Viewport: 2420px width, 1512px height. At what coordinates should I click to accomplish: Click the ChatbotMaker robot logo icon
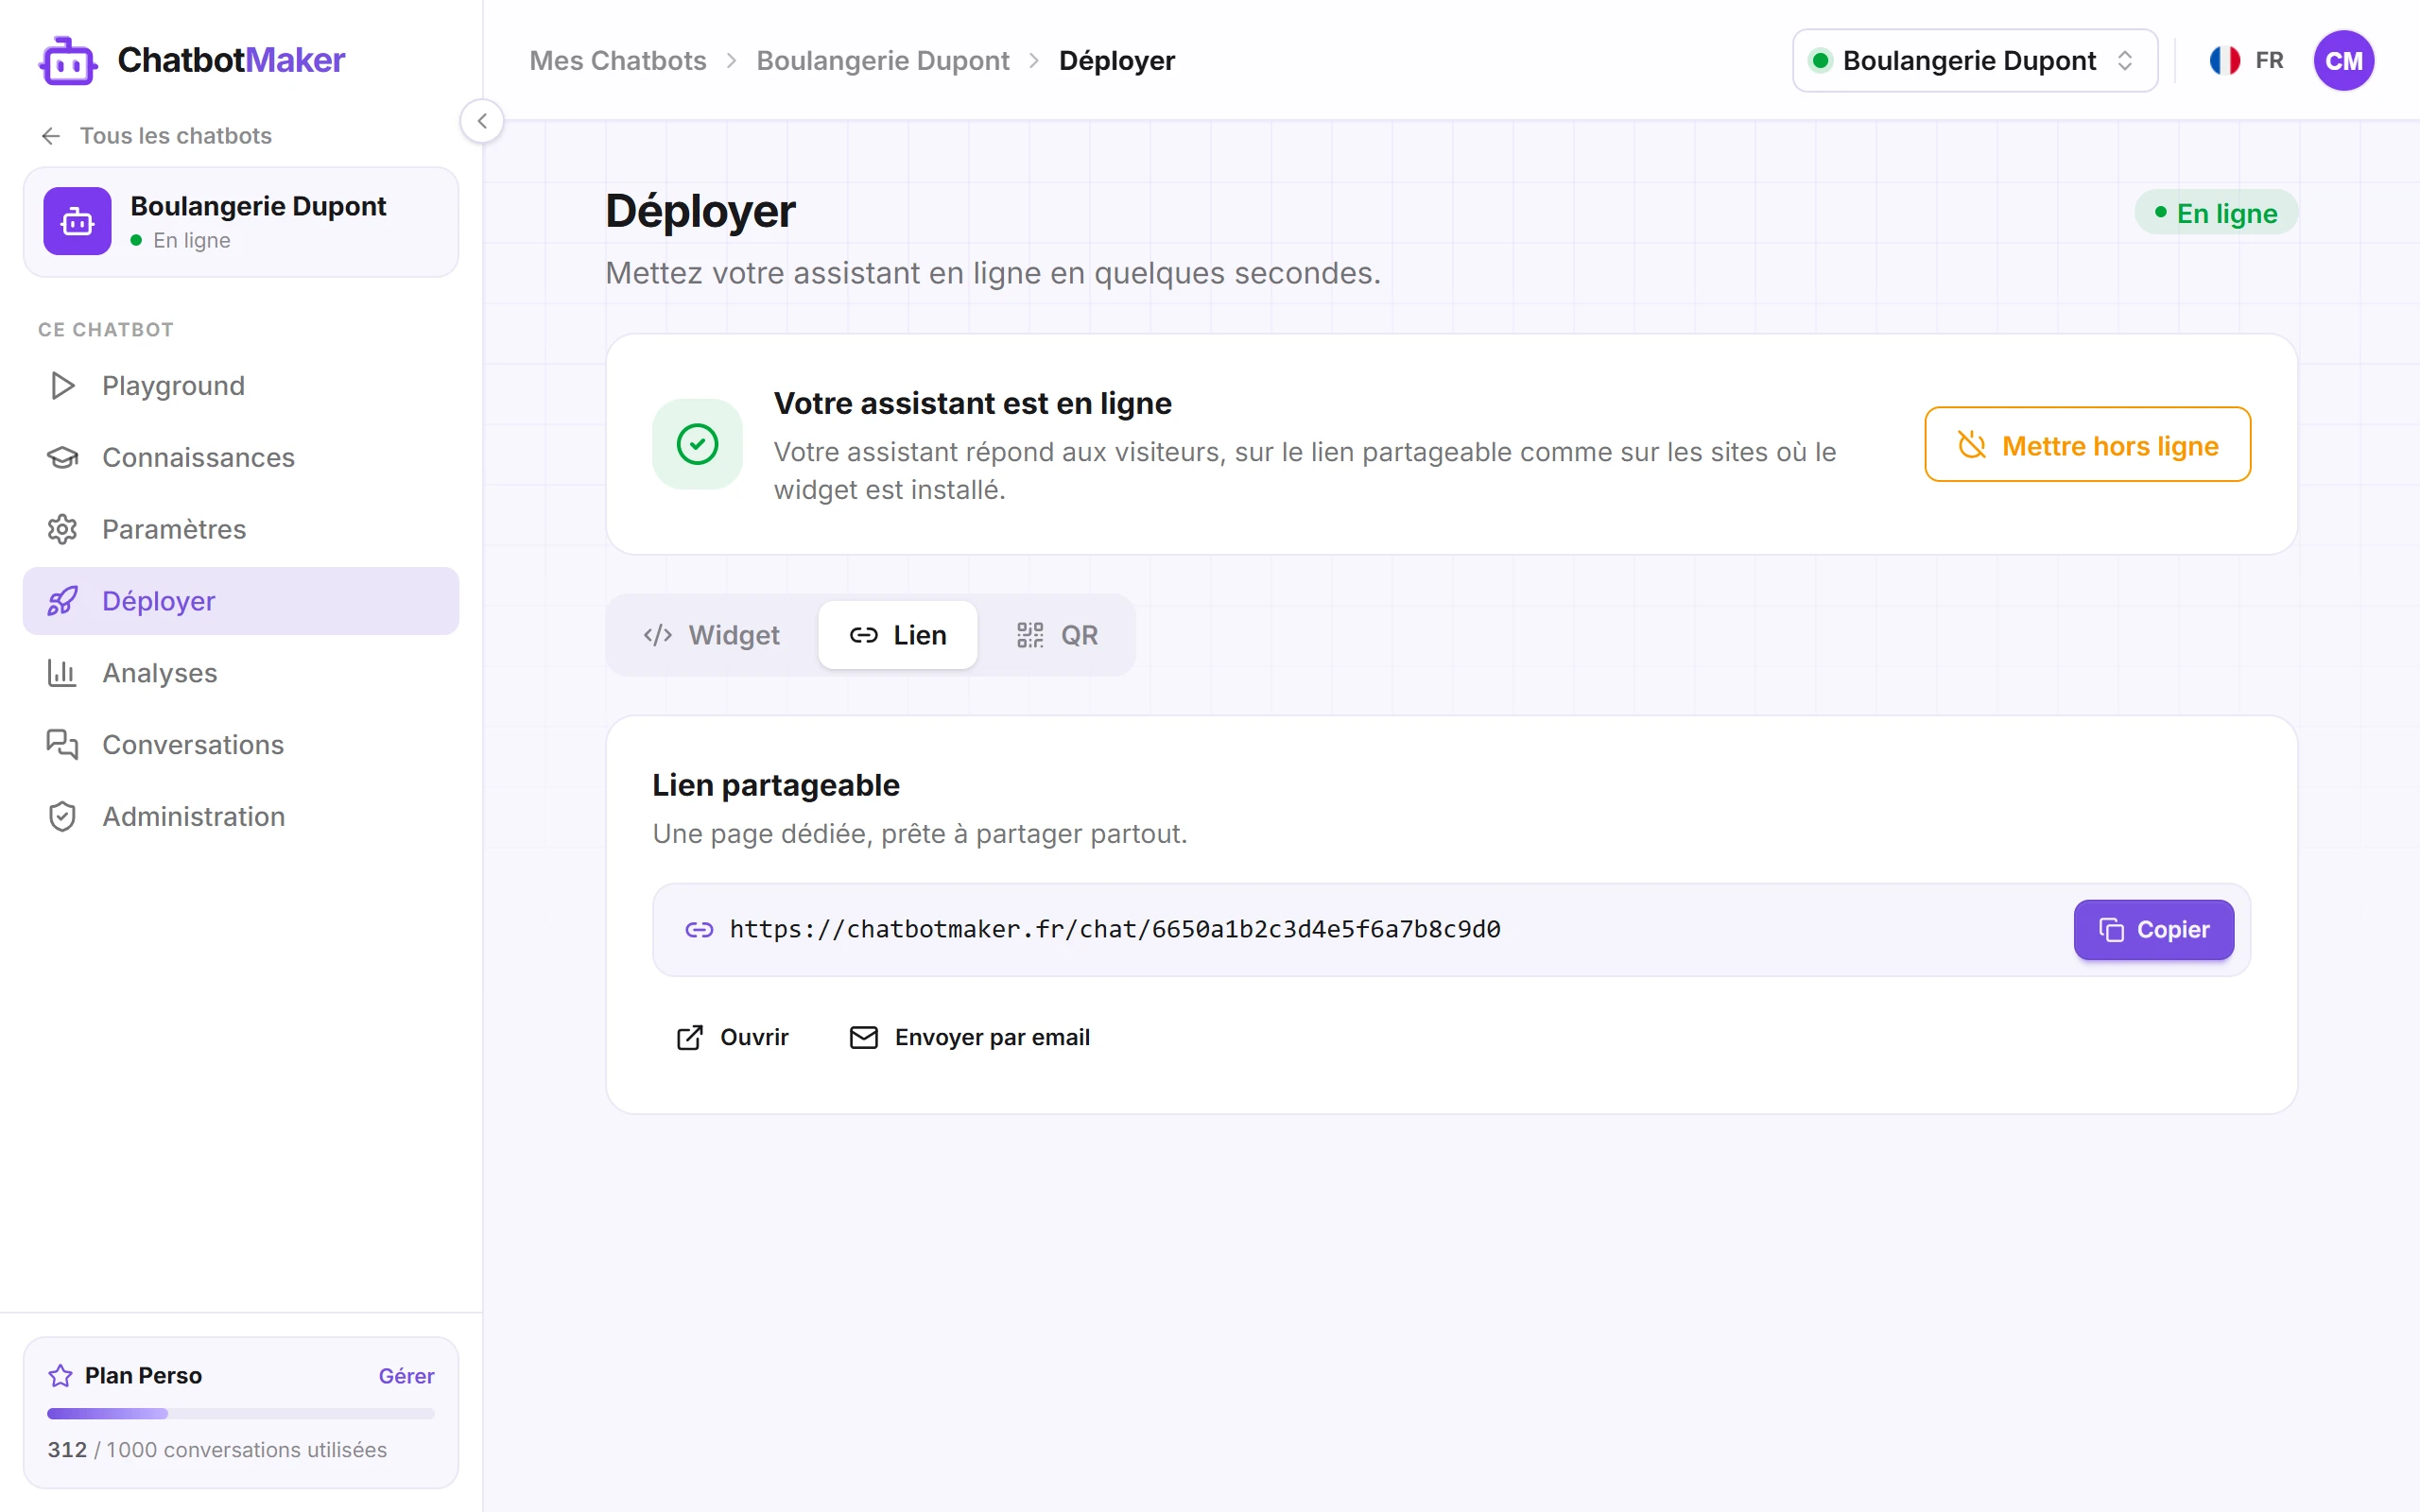pos(68,61)
